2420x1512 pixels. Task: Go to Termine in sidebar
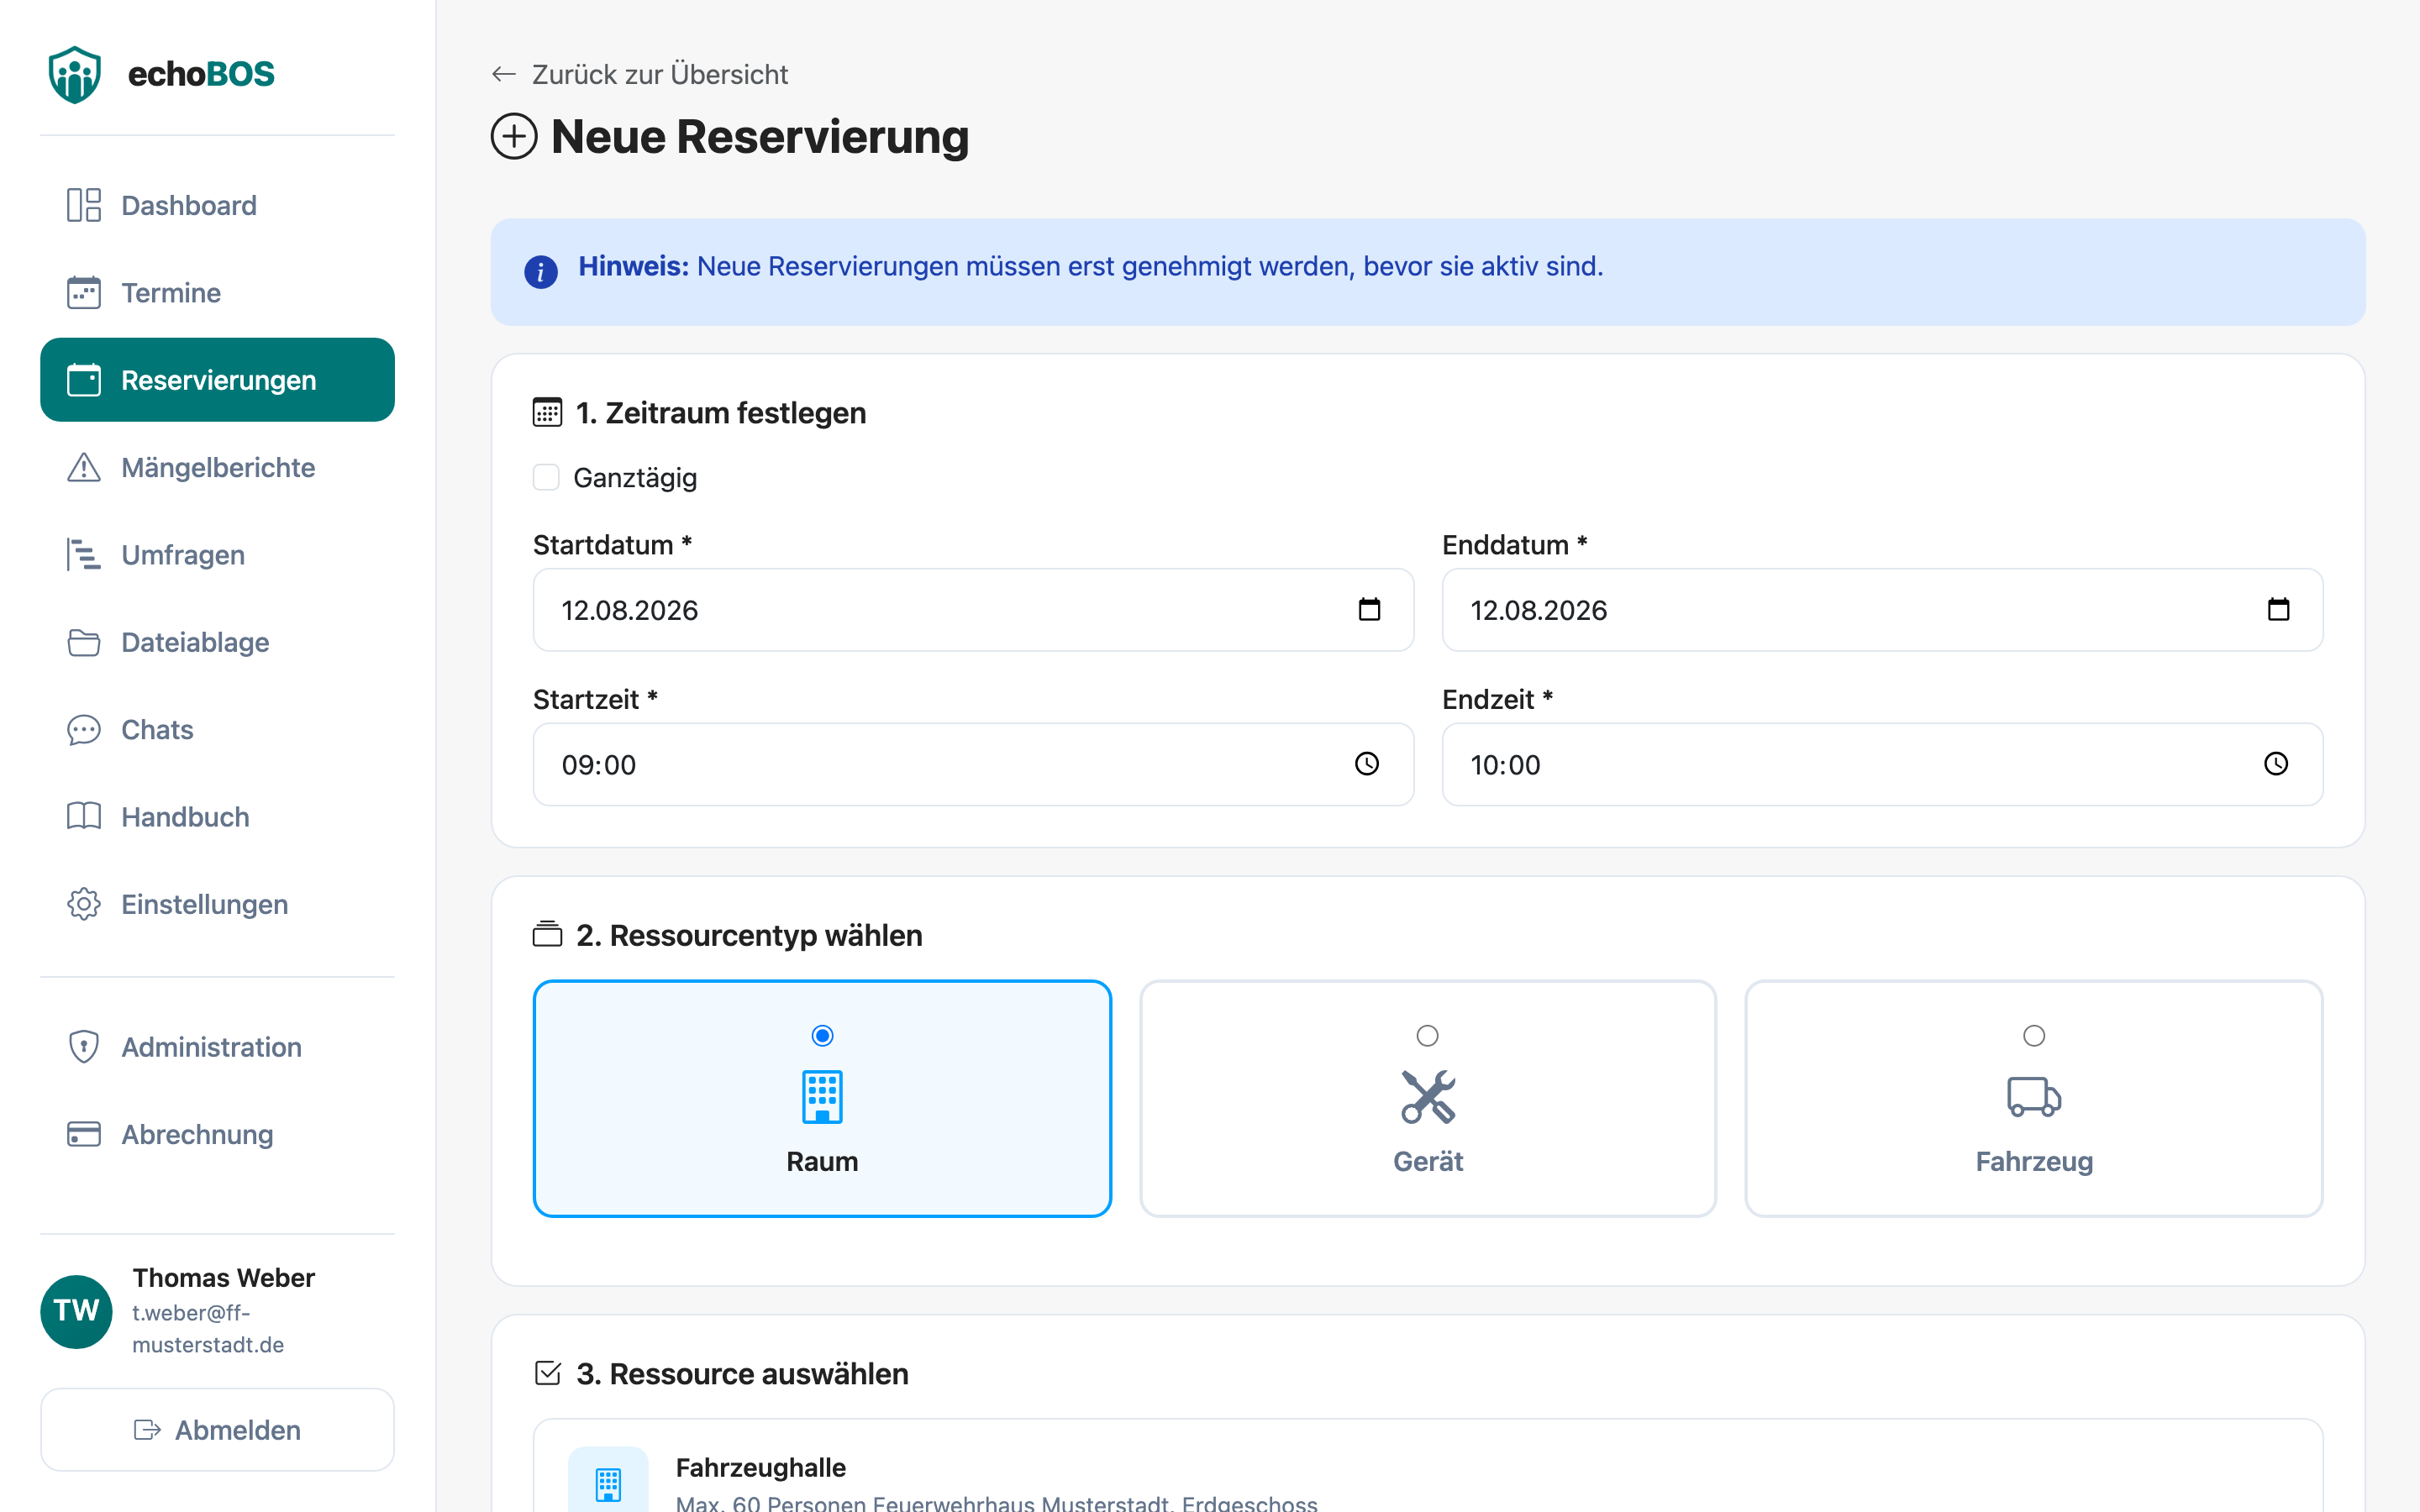[x=217, y=293]
